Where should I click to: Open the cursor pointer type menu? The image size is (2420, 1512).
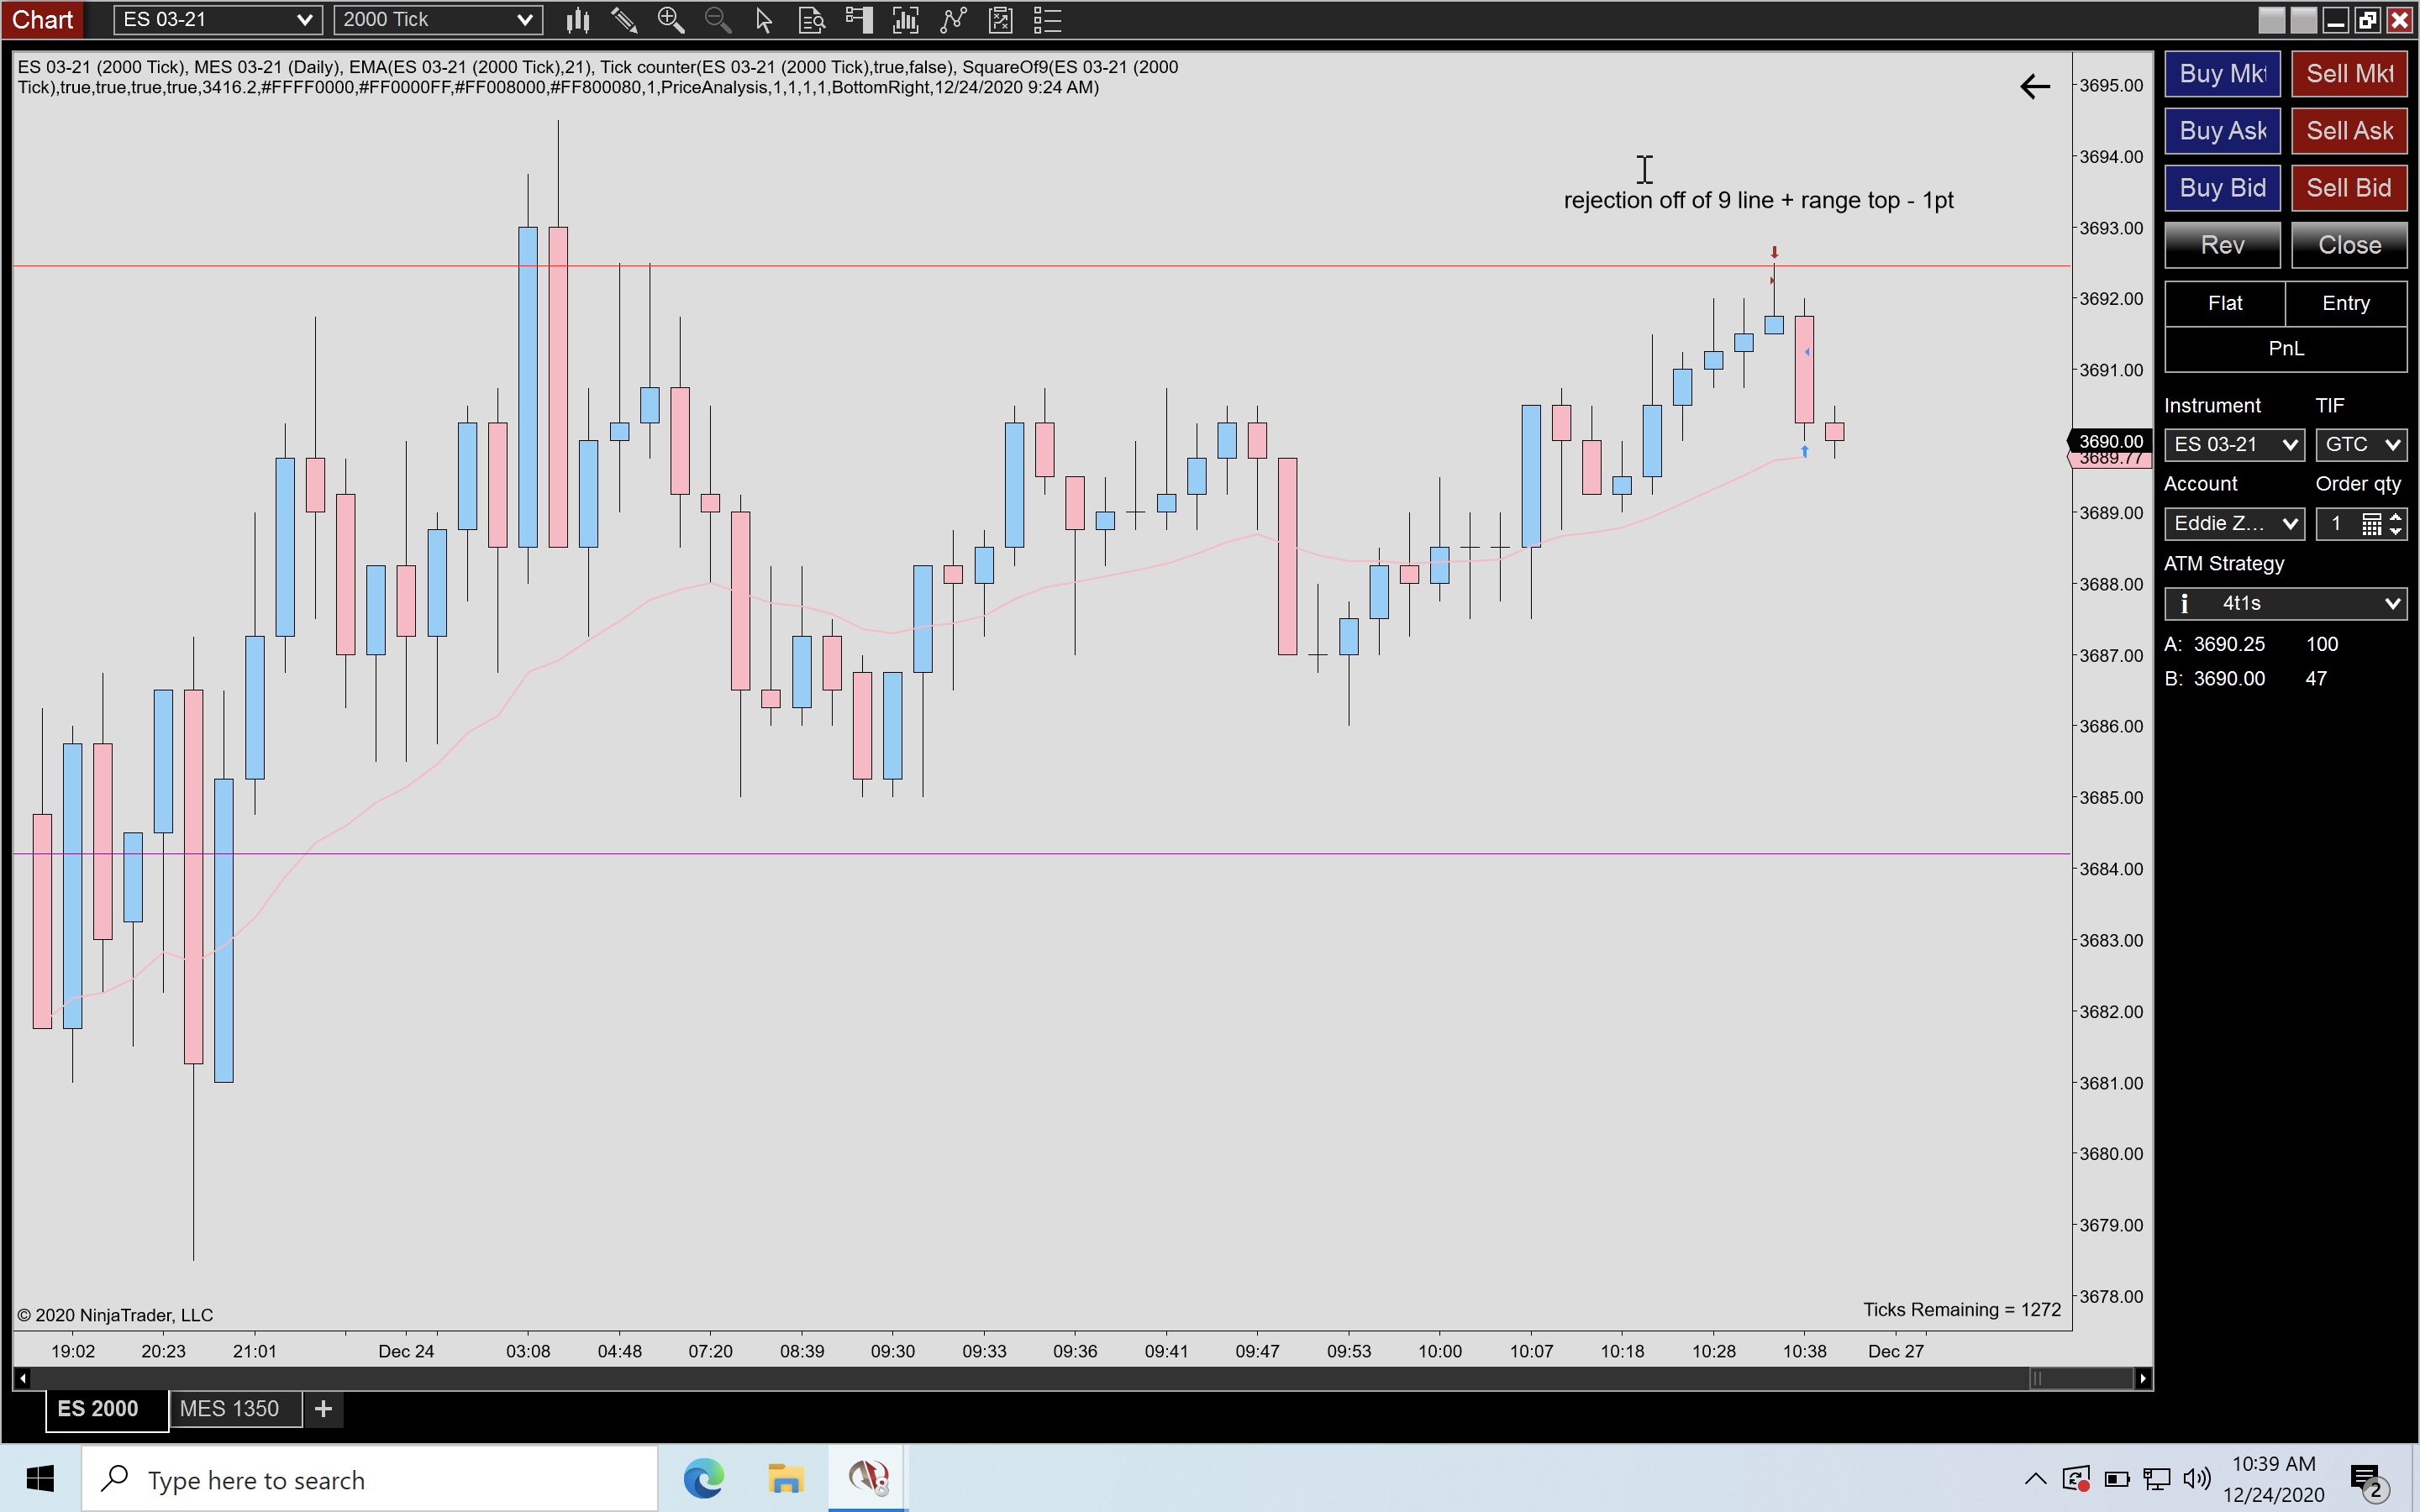764,20
